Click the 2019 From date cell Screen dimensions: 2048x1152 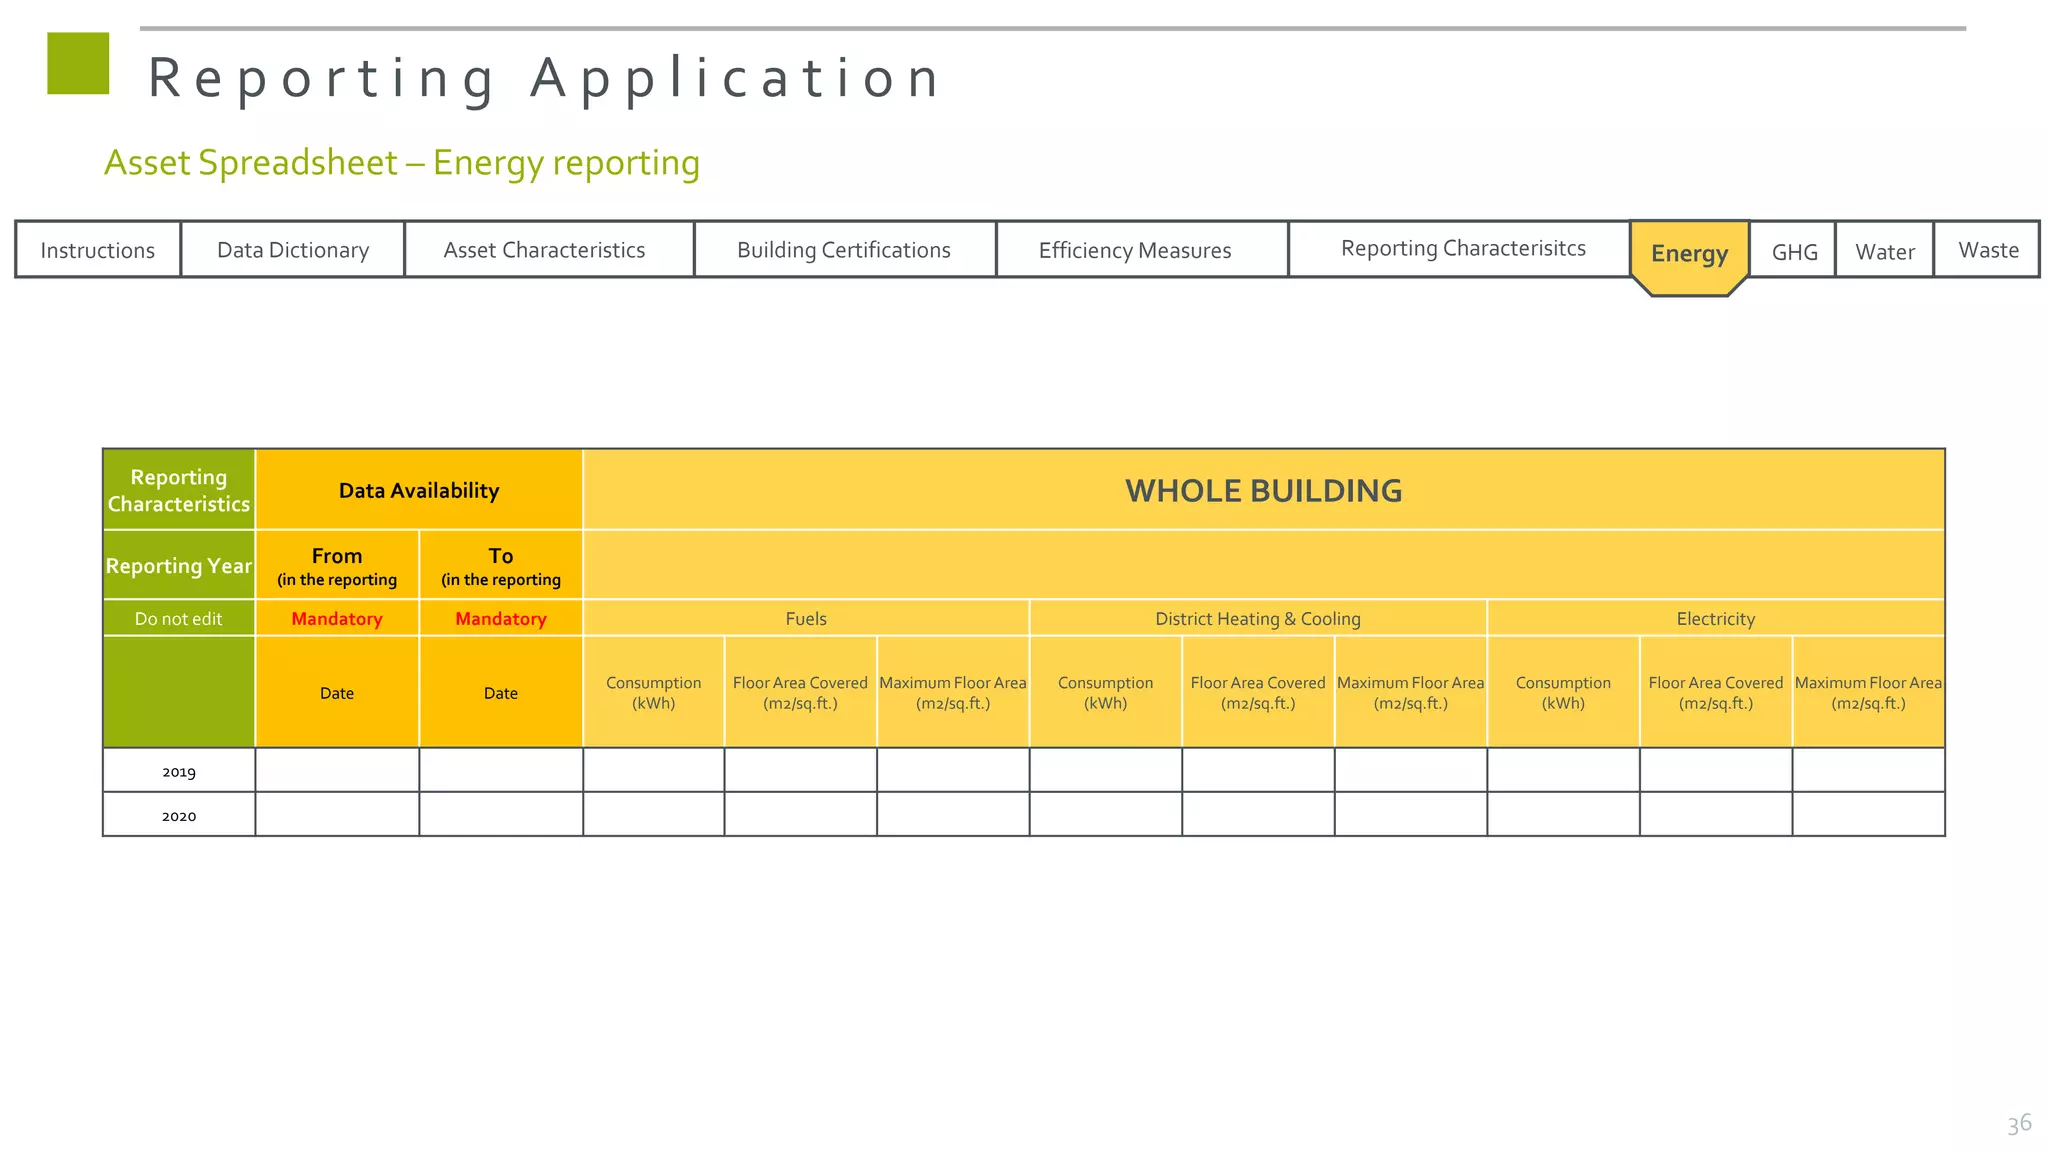pyautogui.click(x=337, y=770)
